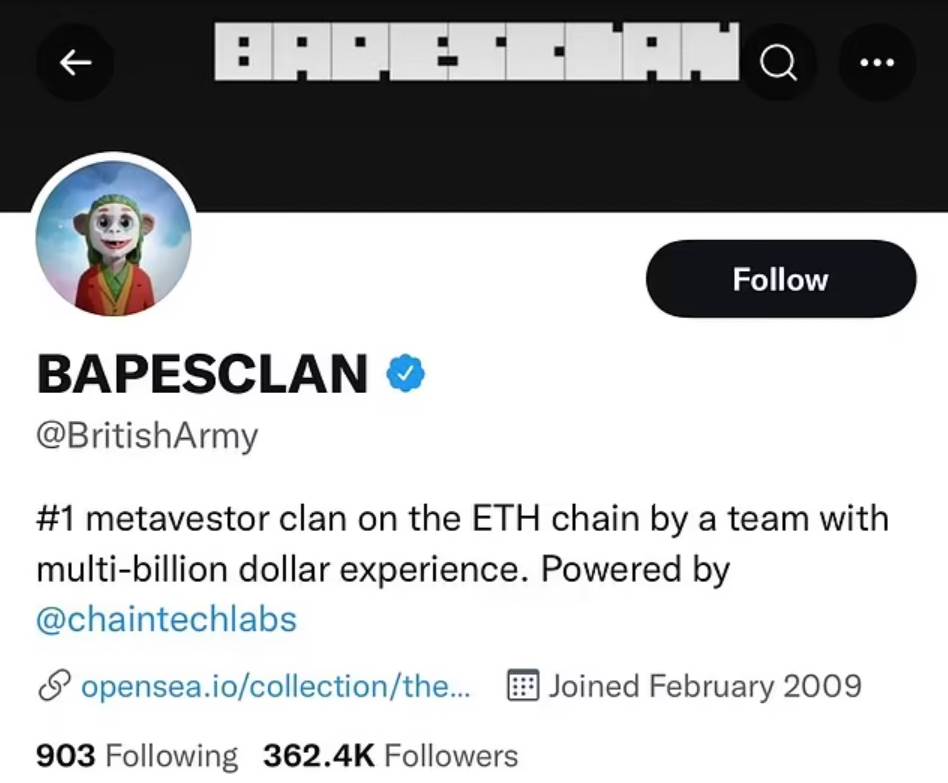View the 362.4K Followers list
The width and height of the screenshot is (948, 783).
point(390,755)
